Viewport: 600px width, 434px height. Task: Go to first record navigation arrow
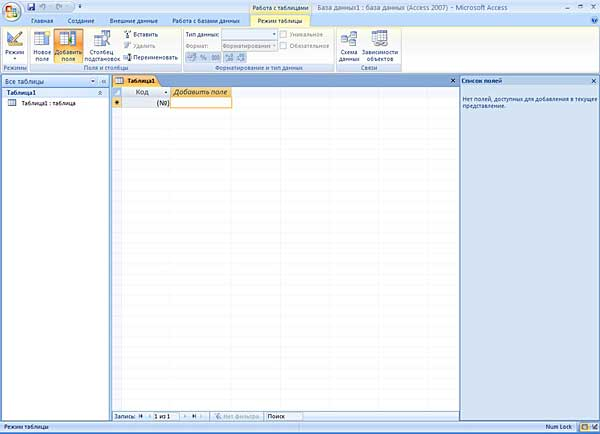click(141, 416)
